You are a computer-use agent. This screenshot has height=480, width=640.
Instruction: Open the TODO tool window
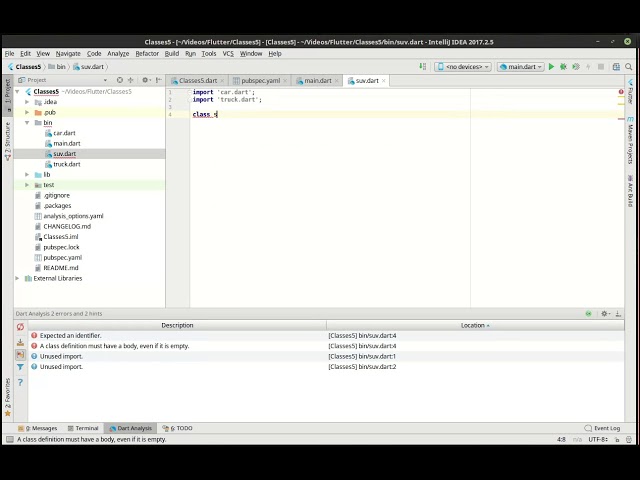(177, 428)
